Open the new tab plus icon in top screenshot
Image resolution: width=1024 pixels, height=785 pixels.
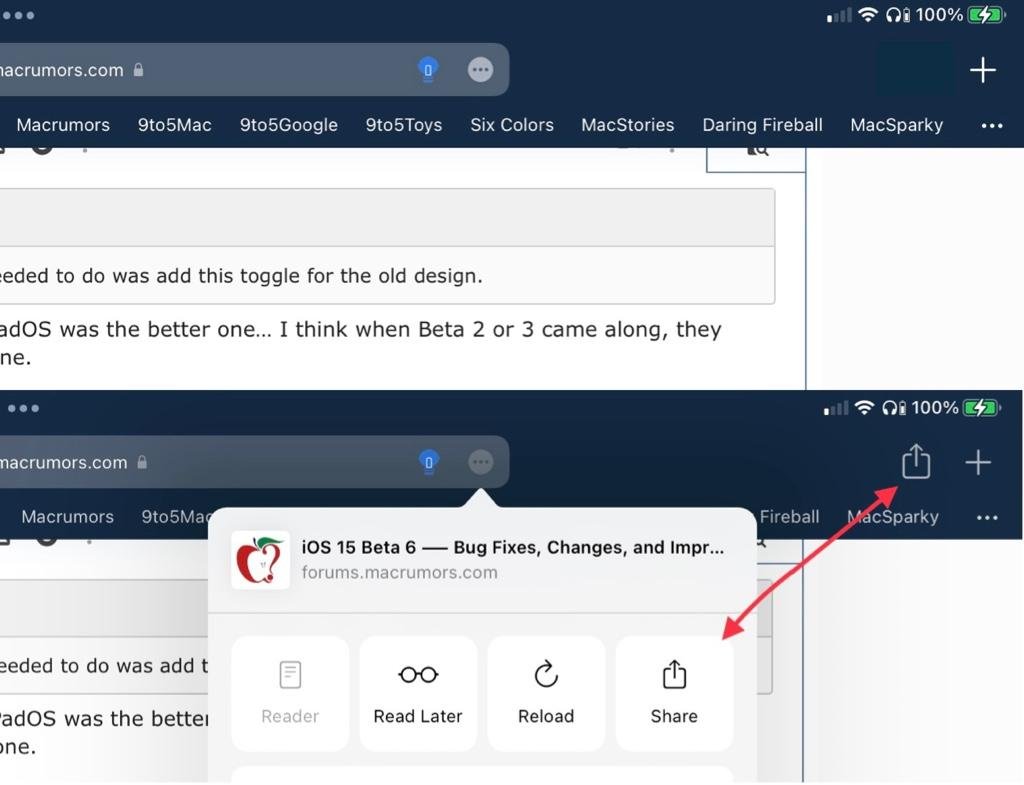pyautogui.click(x=983, y=70)
